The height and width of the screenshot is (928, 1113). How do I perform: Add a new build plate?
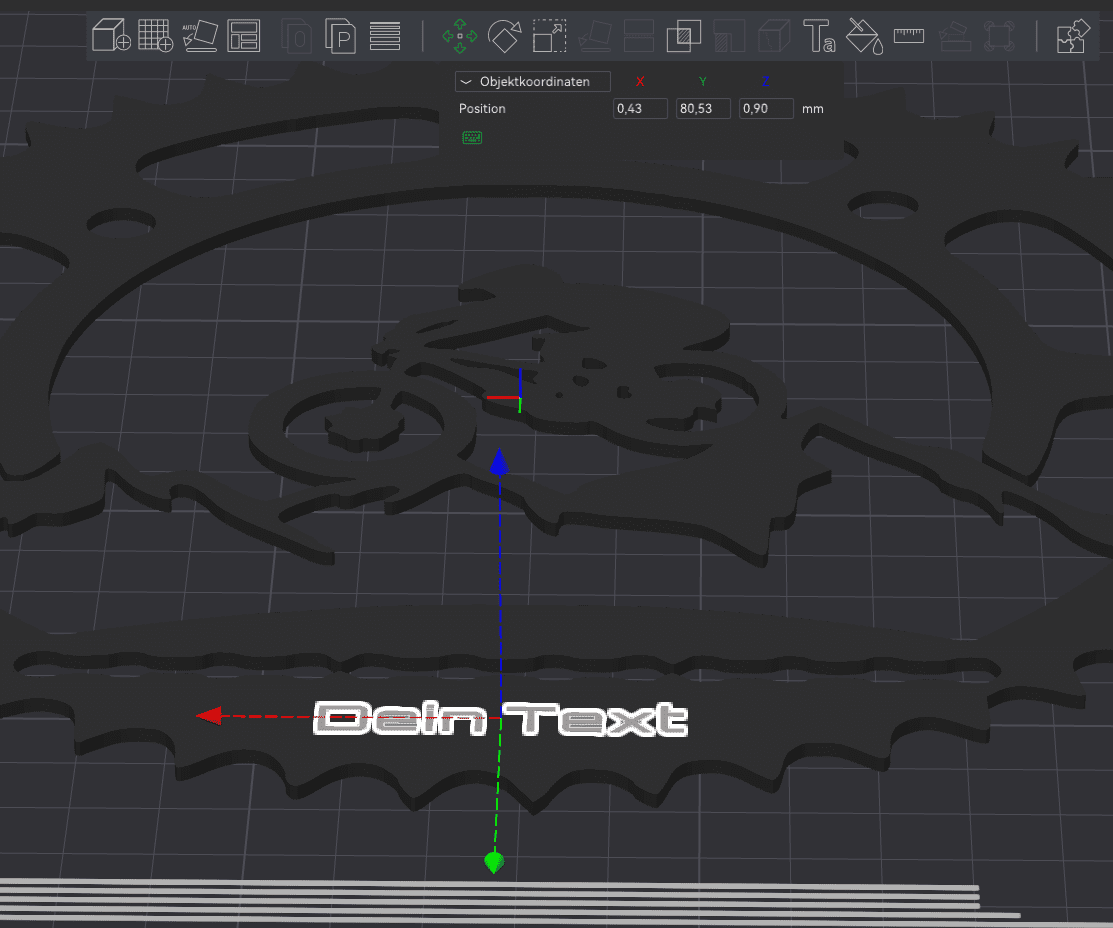point(155,36)
